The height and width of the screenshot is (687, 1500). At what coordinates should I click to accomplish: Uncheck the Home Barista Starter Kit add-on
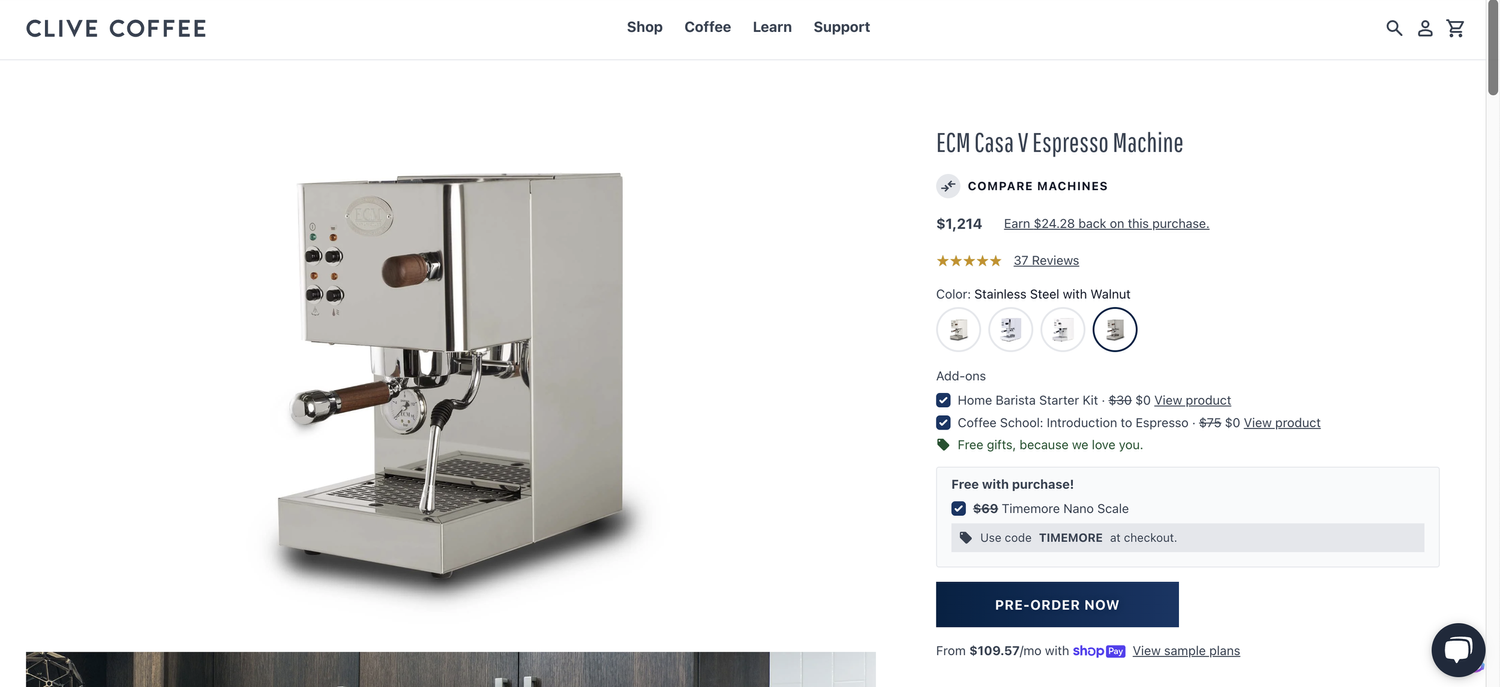tap(943, 400)
